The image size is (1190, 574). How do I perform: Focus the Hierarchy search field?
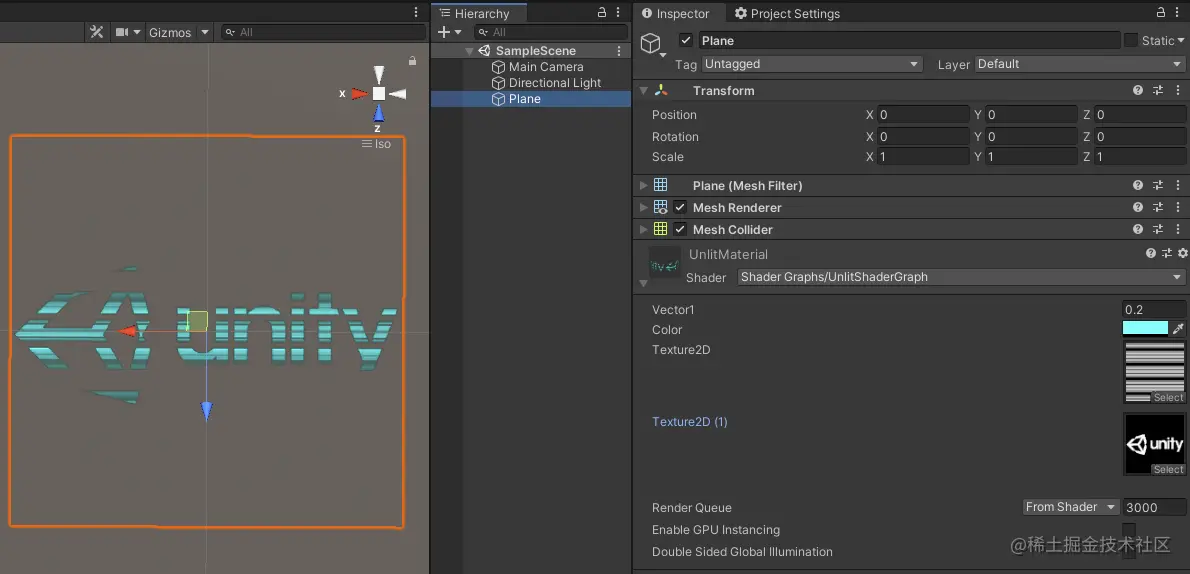pos(551,32)
